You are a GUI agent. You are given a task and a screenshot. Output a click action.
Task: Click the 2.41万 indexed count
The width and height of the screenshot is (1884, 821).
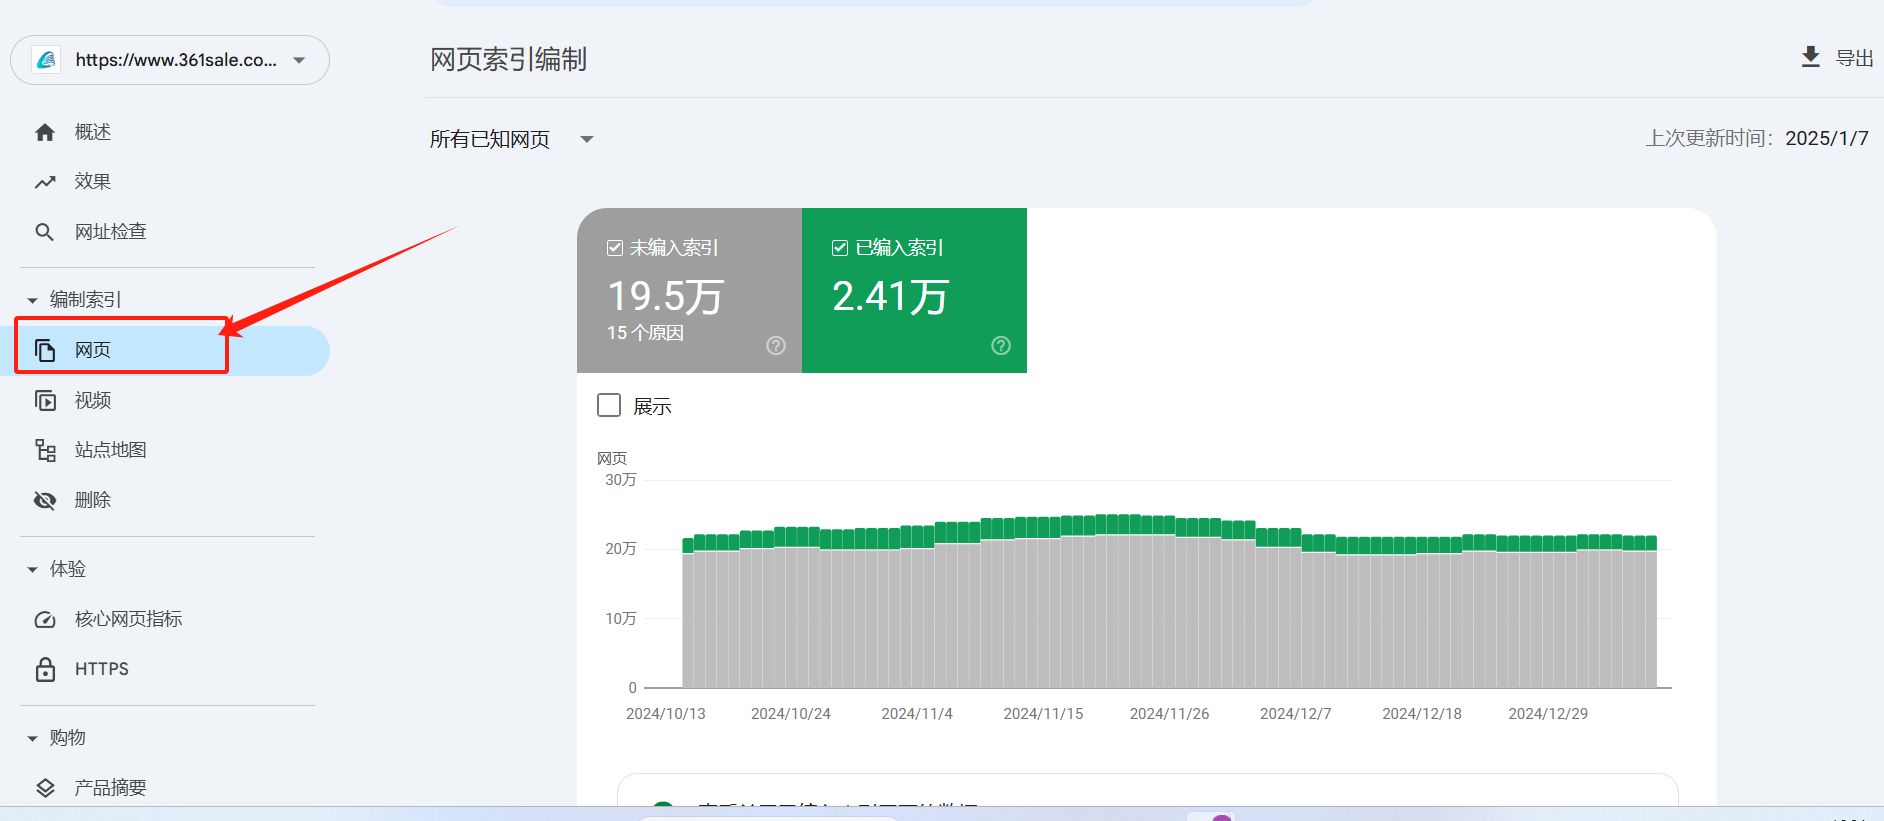coord(890,296)
